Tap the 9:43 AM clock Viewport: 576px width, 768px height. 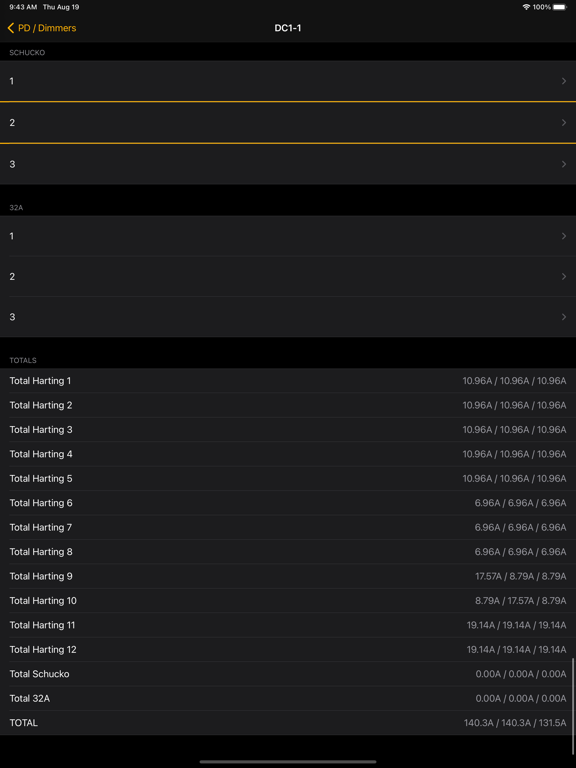tap(23, 7)
